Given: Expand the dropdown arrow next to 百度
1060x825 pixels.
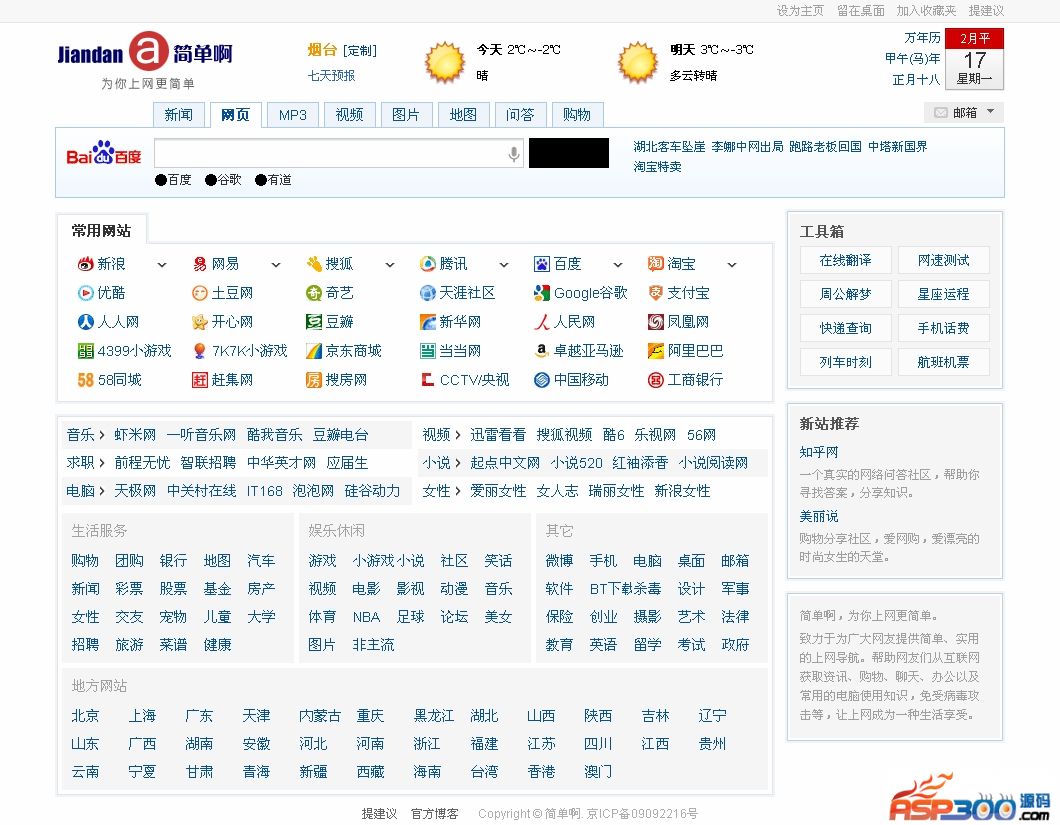Looking at the screenshot, I should tap(618, 265).
